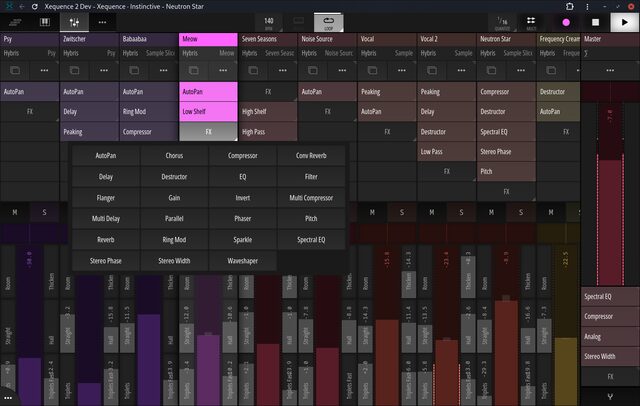Solo the Vocal track
640x406 pixels.
(402, 212)
